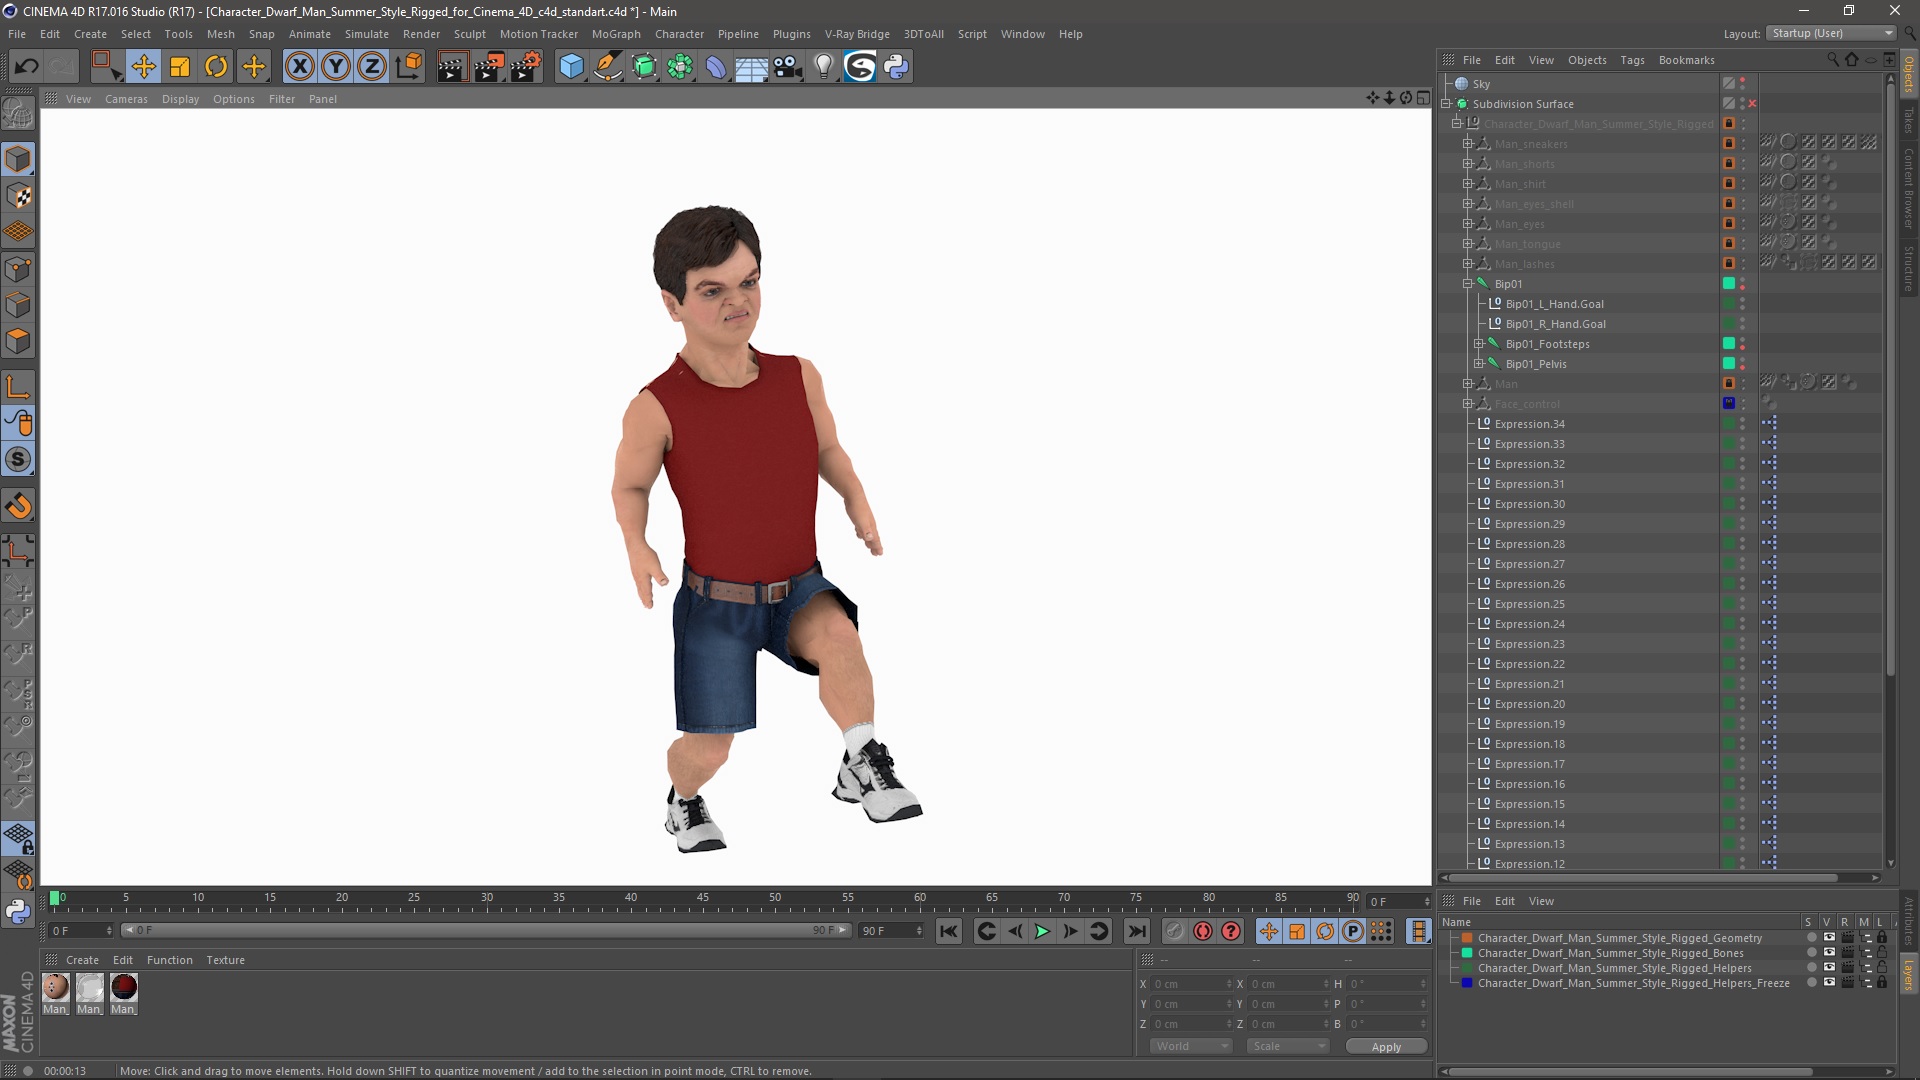
Task: Select Polygons mode icon
Action: [x=18, y=342]
